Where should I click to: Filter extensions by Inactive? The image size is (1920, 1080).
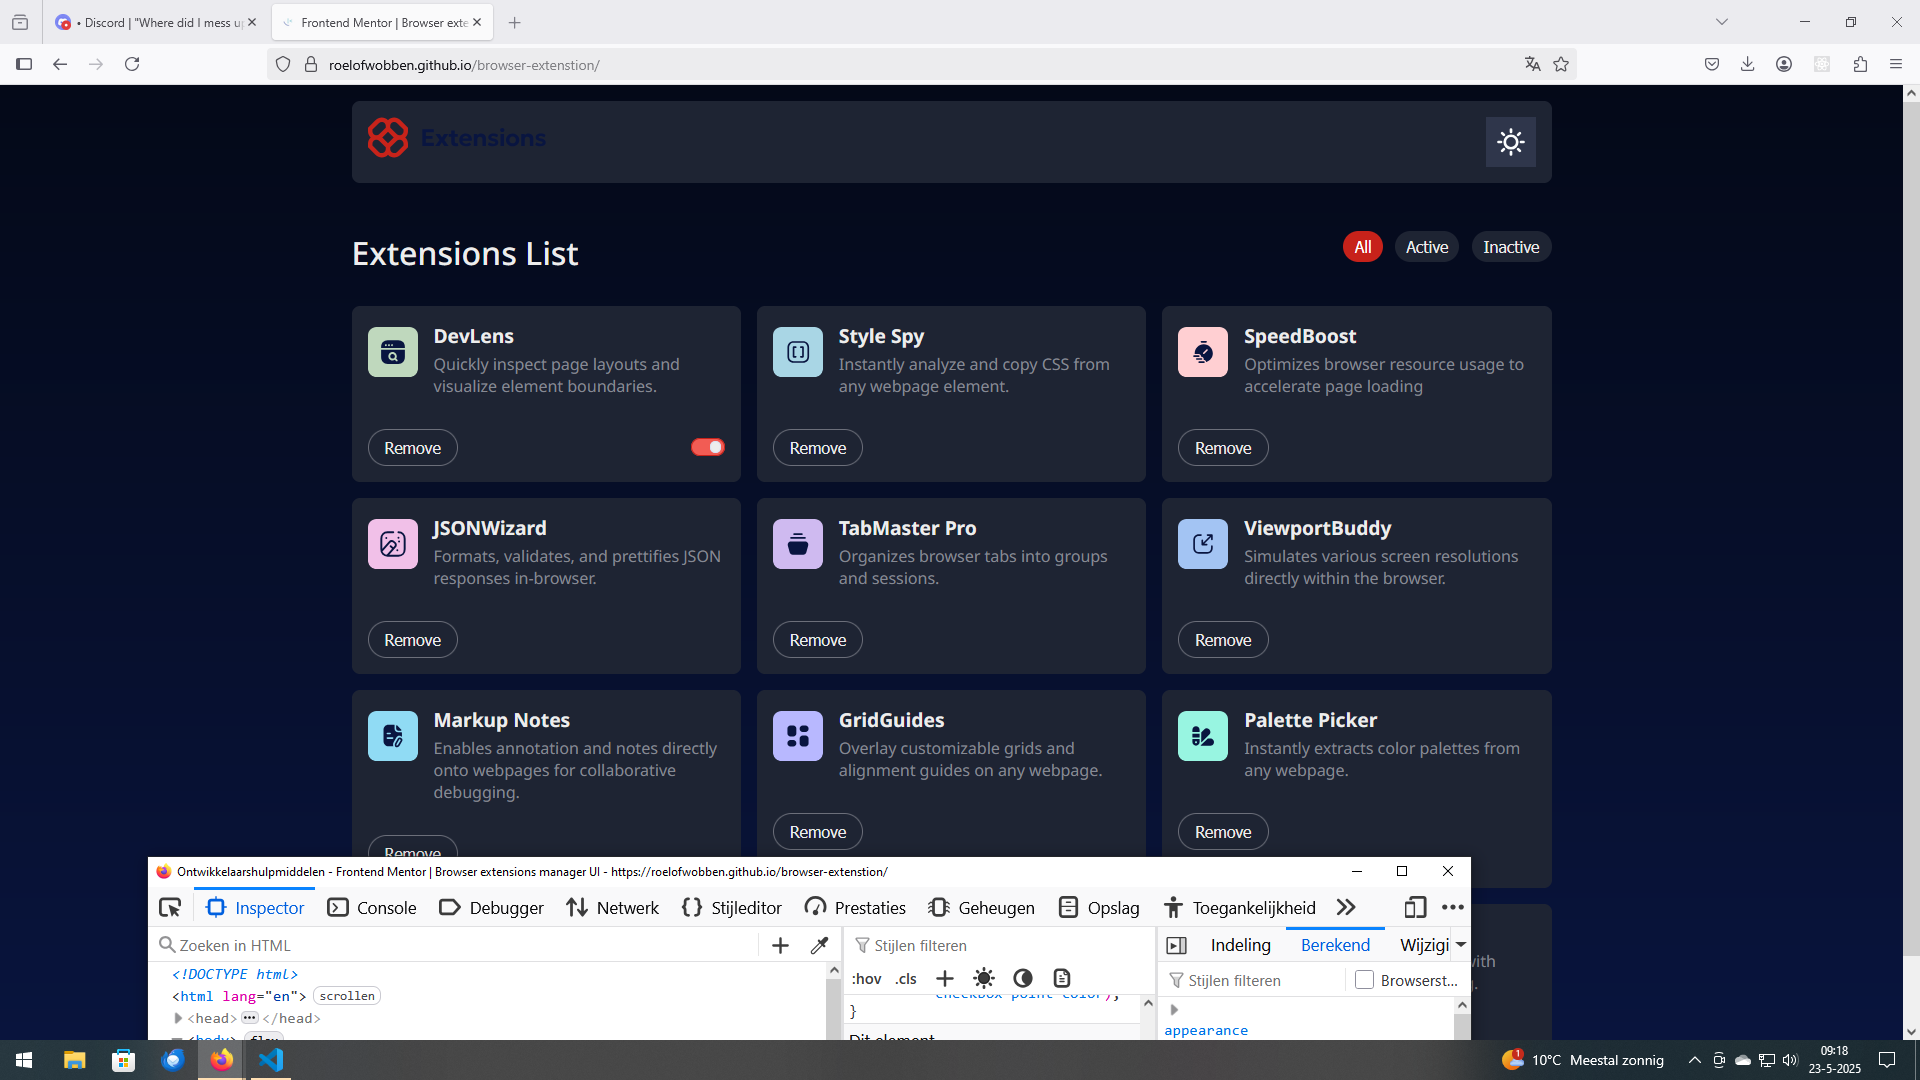[x=1510, y=247]
